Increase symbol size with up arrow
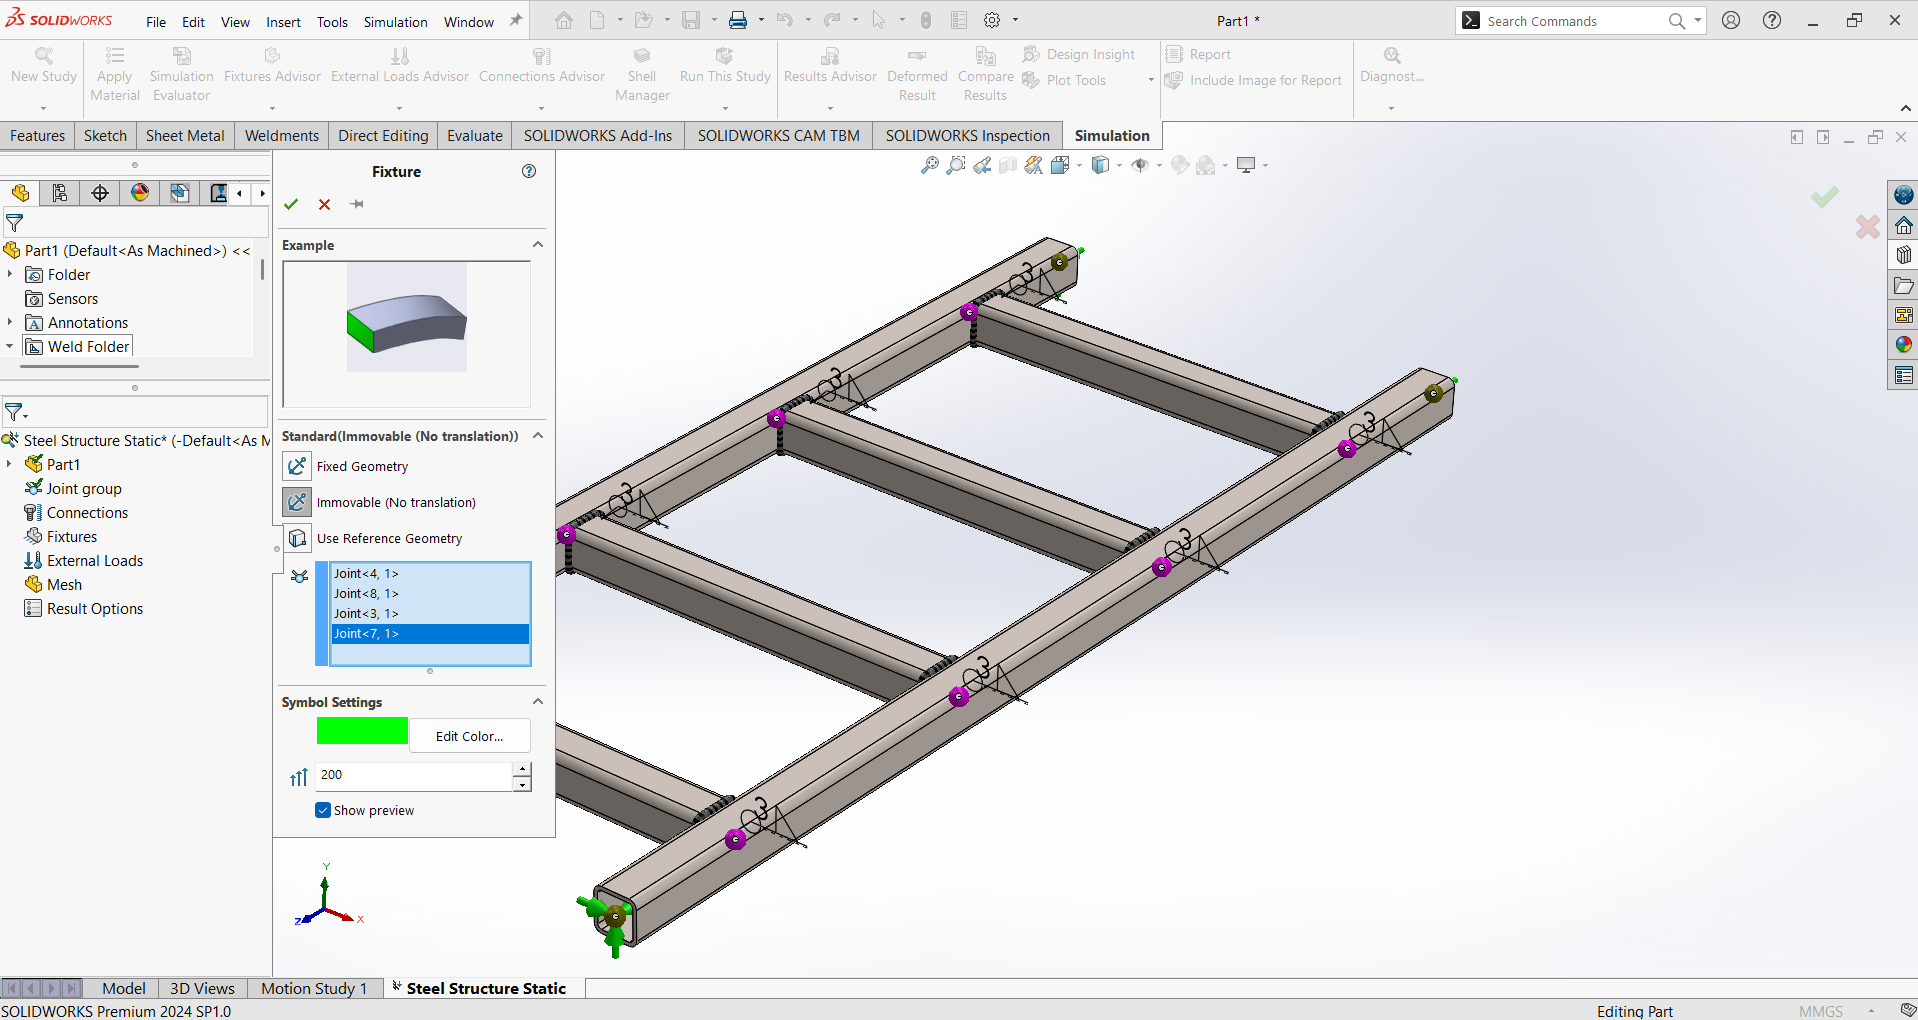The image size is (1918, 1020). click(x=522, y=769)
